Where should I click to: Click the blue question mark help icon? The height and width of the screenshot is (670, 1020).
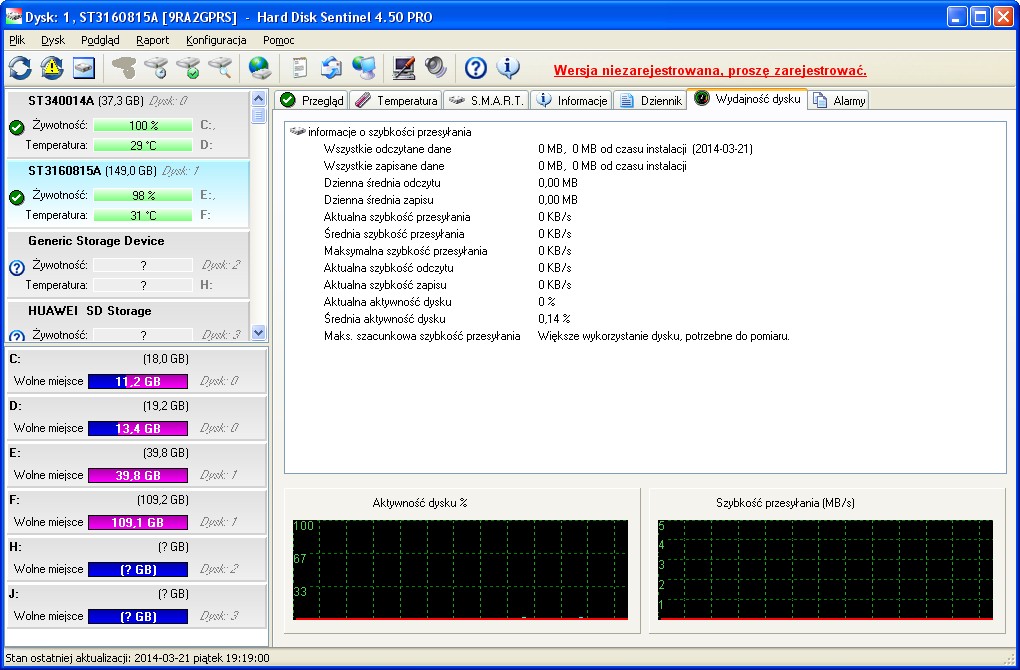476,68
